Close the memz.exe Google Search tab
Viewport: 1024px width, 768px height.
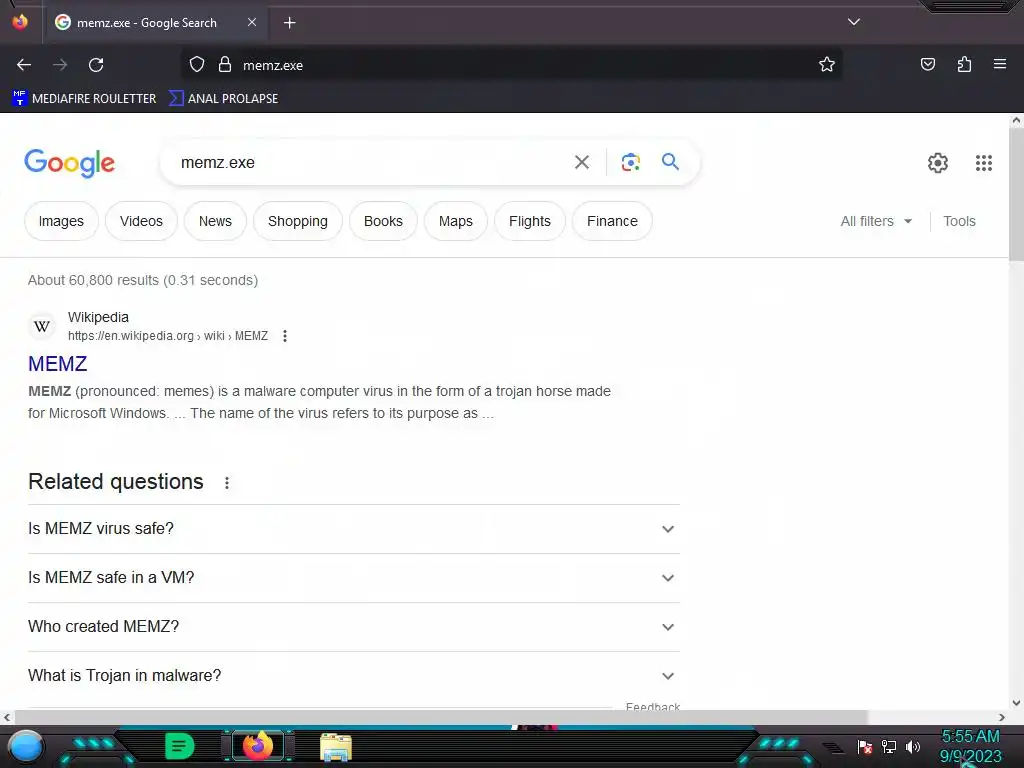pos(251,22)
